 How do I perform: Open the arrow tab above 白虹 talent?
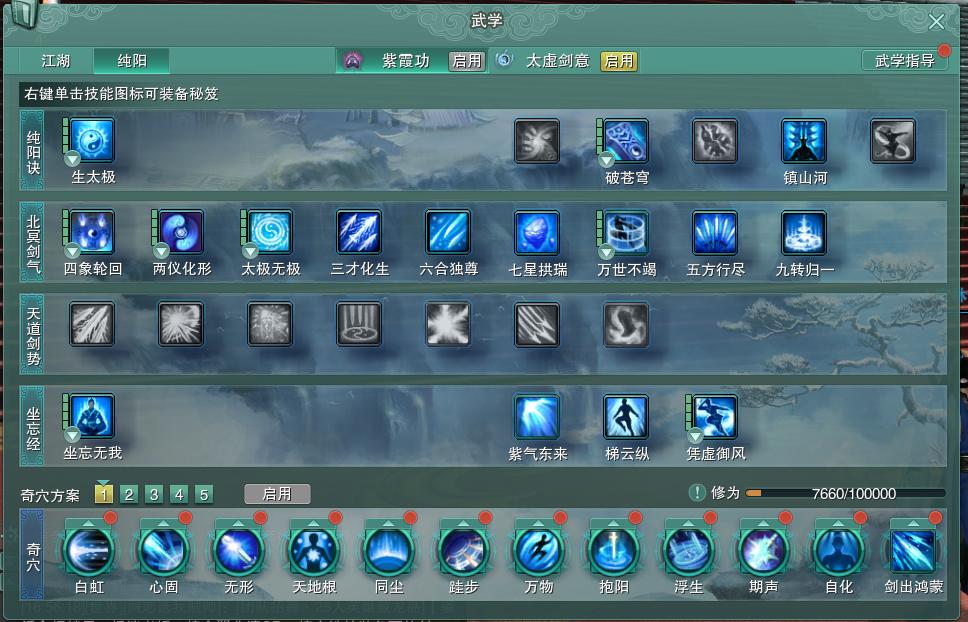click(88, 523)
